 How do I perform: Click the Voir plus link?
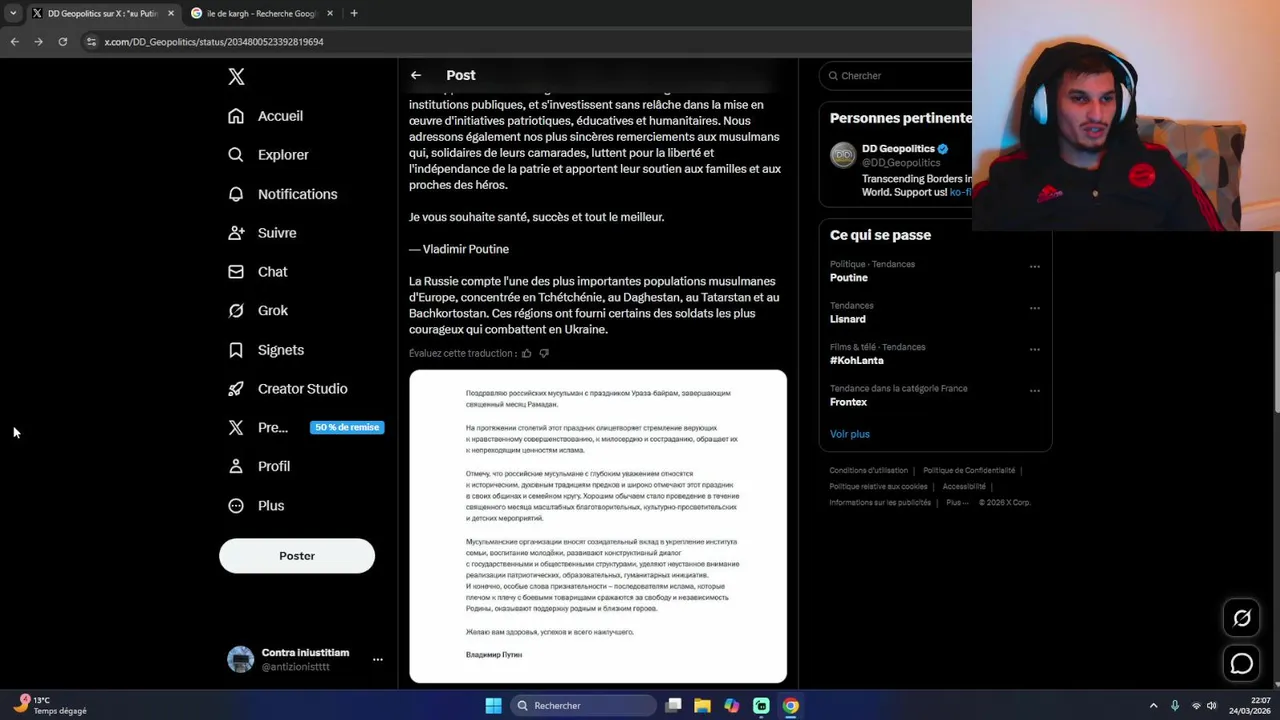[850, 434]
